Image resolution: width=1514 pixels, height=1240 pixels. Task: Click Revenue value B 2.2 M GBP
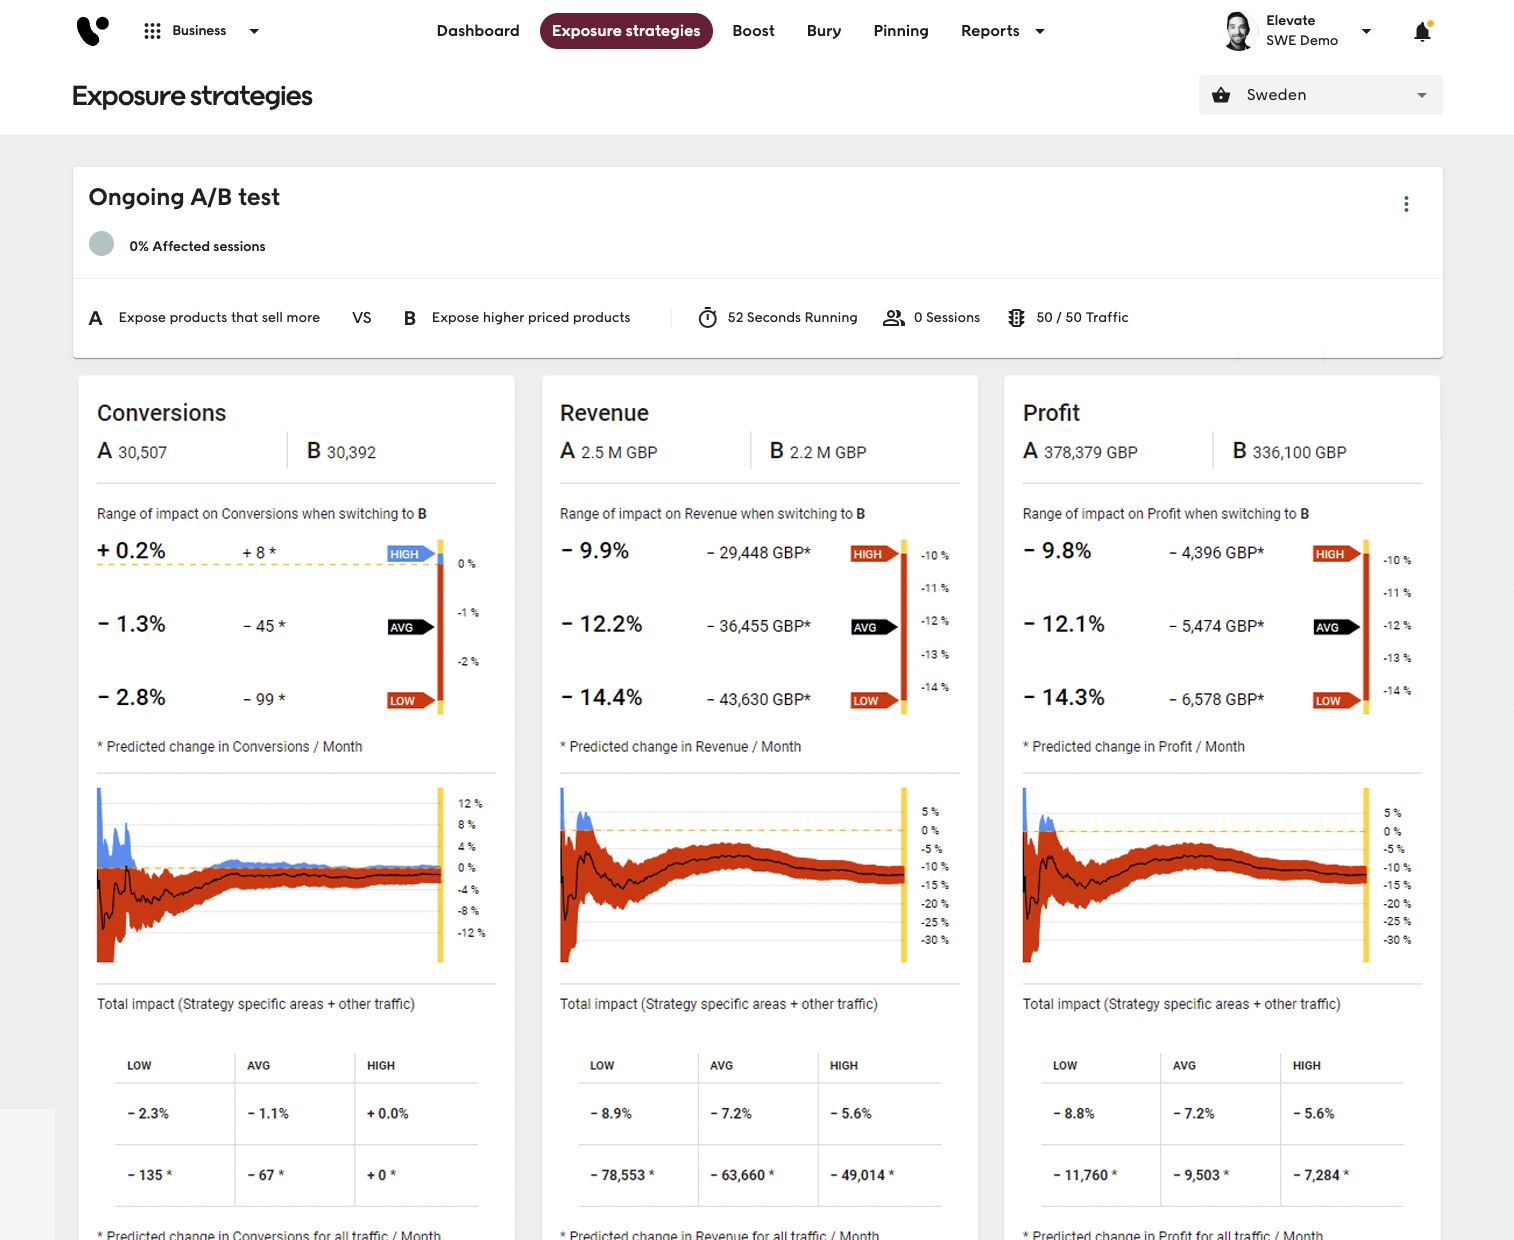coord(818,452)
